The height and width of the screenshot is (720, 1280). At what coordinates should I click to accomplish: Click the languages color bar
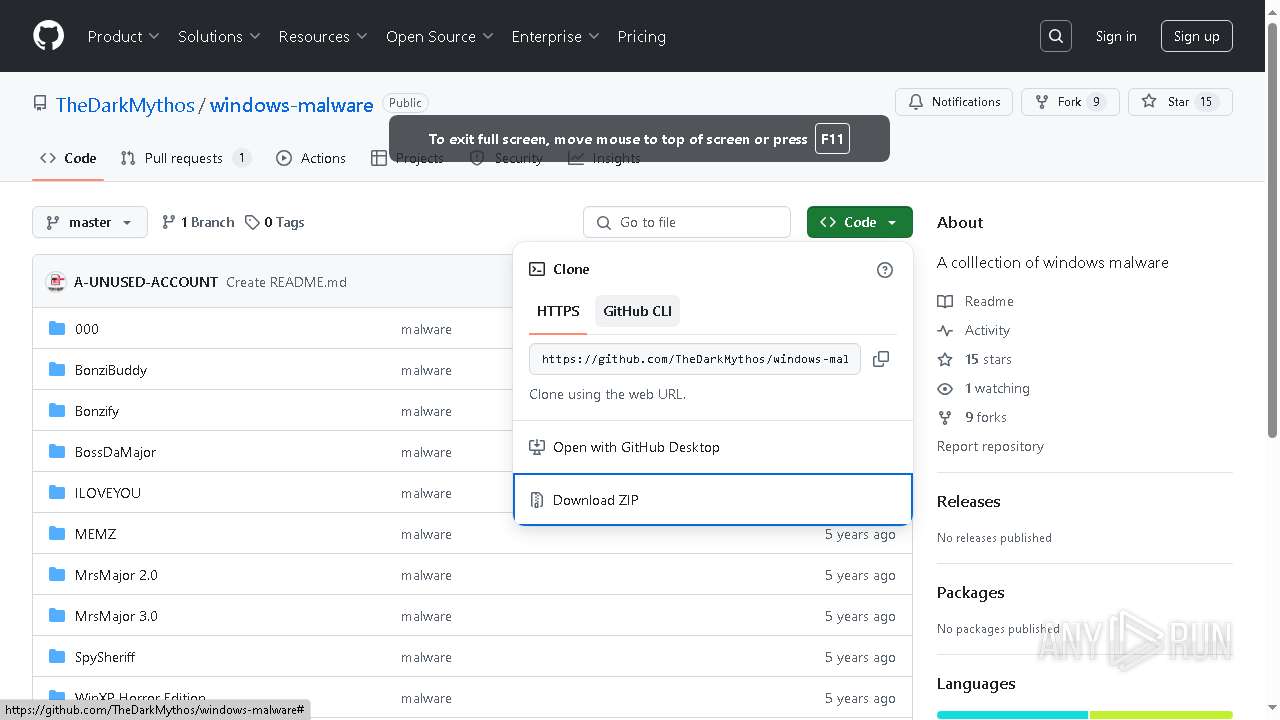(1085, 715)
